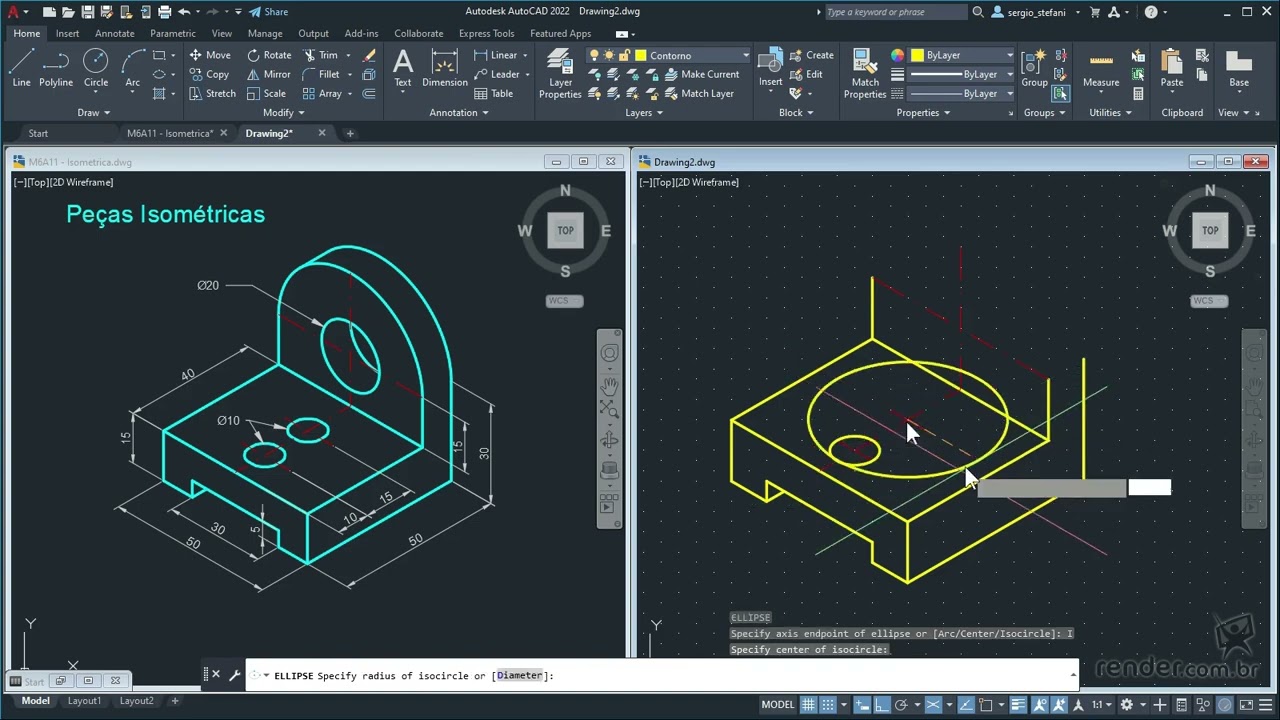
Task: Activate the Array command
Action: point(322,93)
